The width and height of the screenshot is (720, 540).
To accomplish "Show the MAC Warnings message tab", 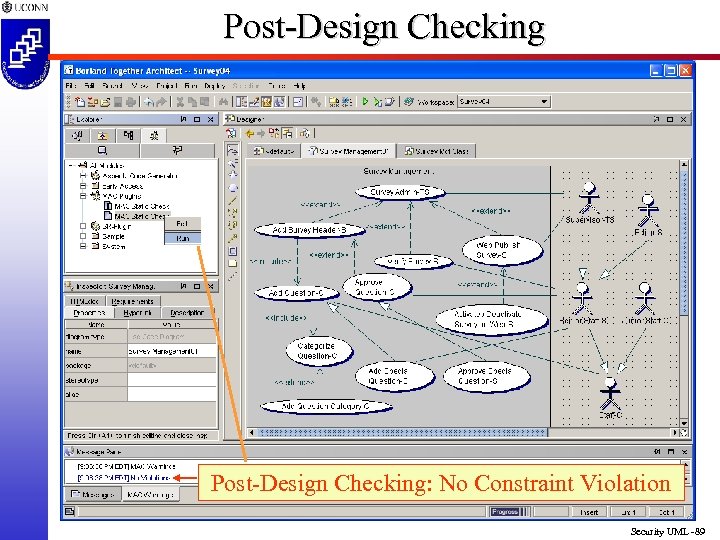I will [151, 495].
